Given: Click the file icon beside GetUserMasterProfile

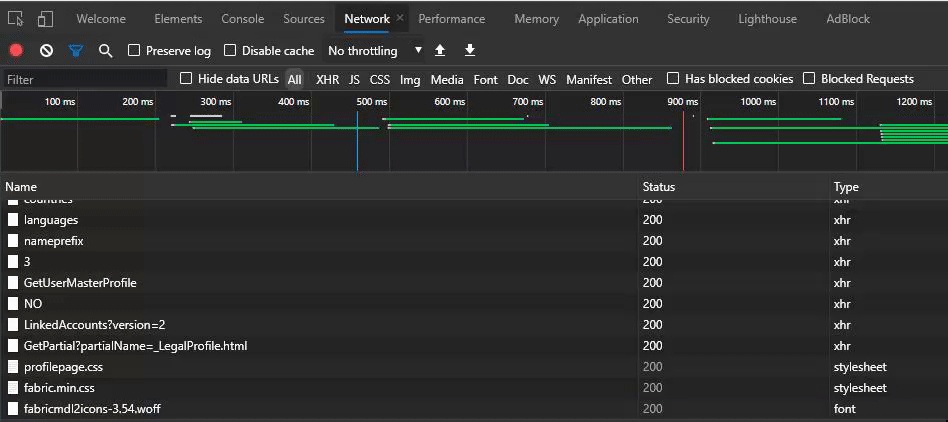Looking at the screenshot, I should [13, 283].
